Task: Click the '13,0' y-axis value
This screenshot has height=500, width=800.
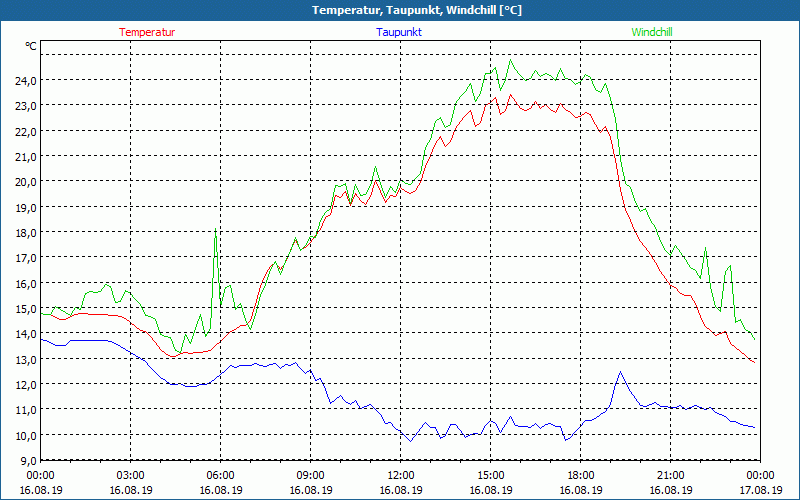Action: (x=26, y=359)
